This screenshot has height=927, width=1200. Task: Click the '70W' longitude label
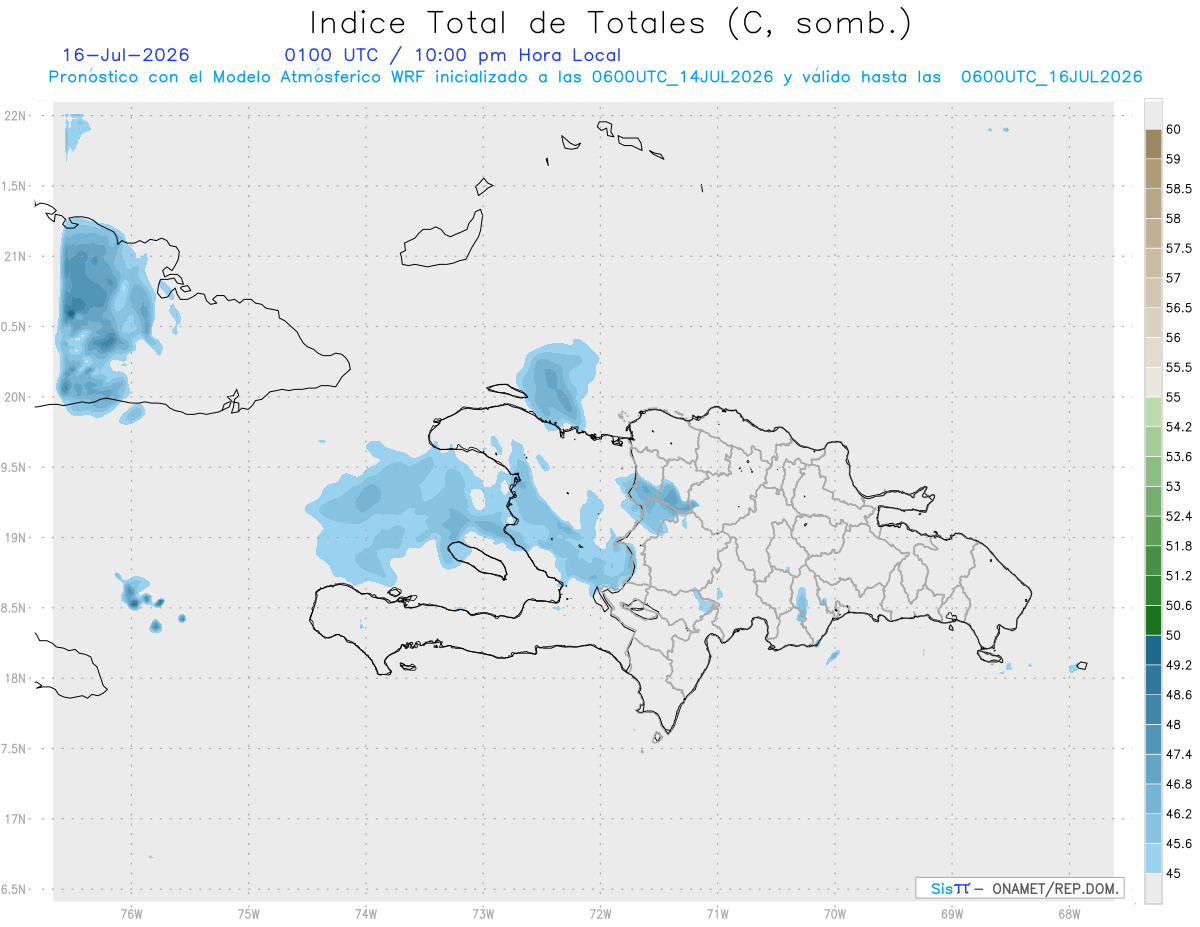(x=835, y=913)
